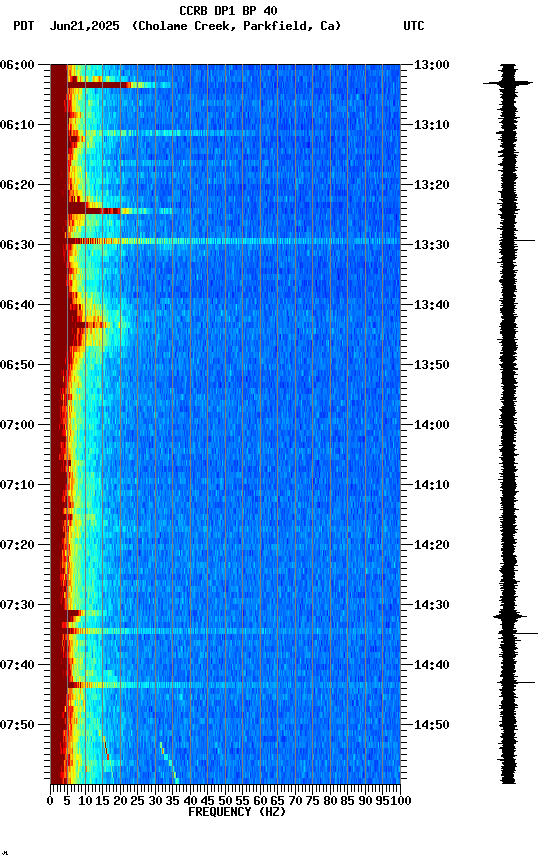Click the '06:30' PDT time label
Screen dimensions: 552x864
(x=17, y=245)
